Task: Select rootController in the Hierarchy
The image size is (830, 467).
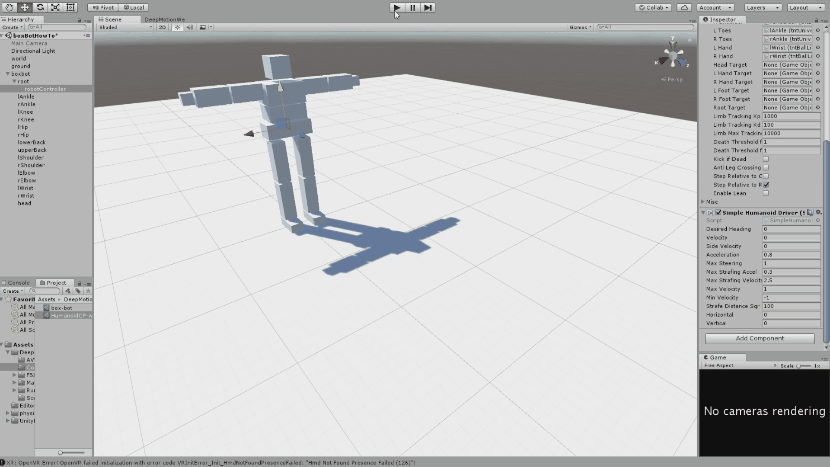Action: 46,89
